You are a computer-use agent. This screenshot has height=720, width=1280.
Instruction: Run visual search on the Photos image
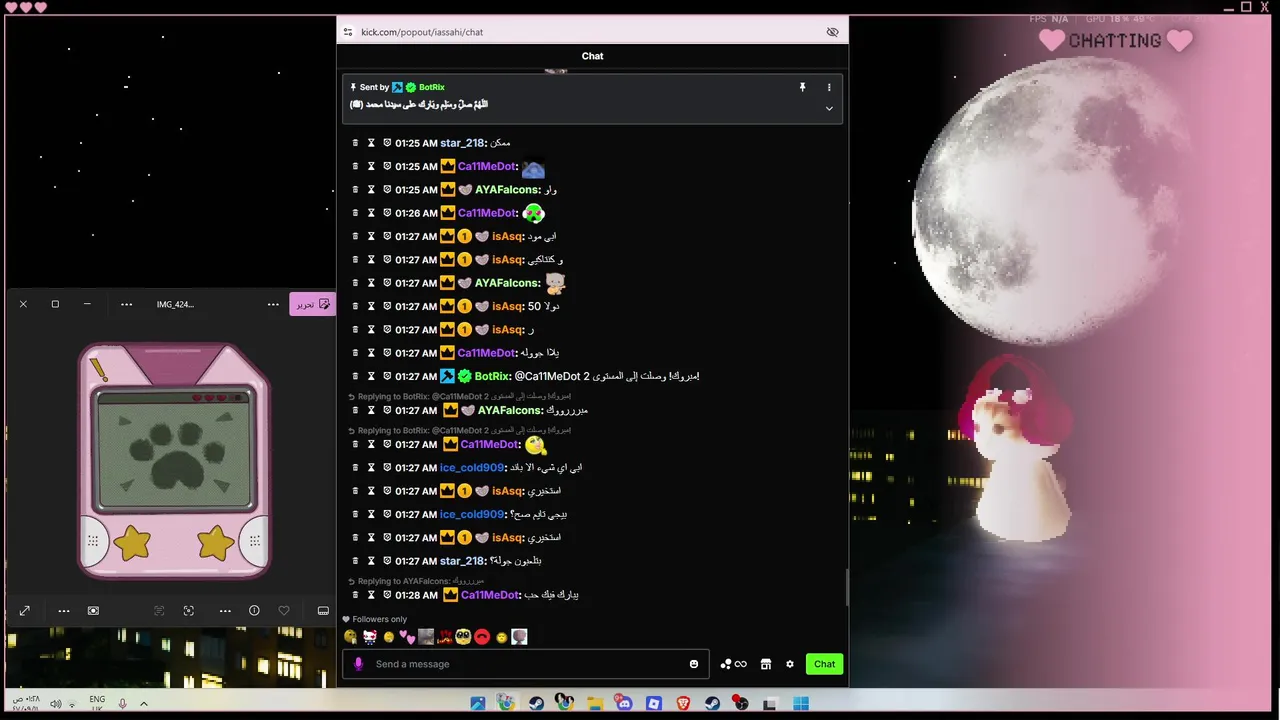pyautogui.click(x=189, y=611)
